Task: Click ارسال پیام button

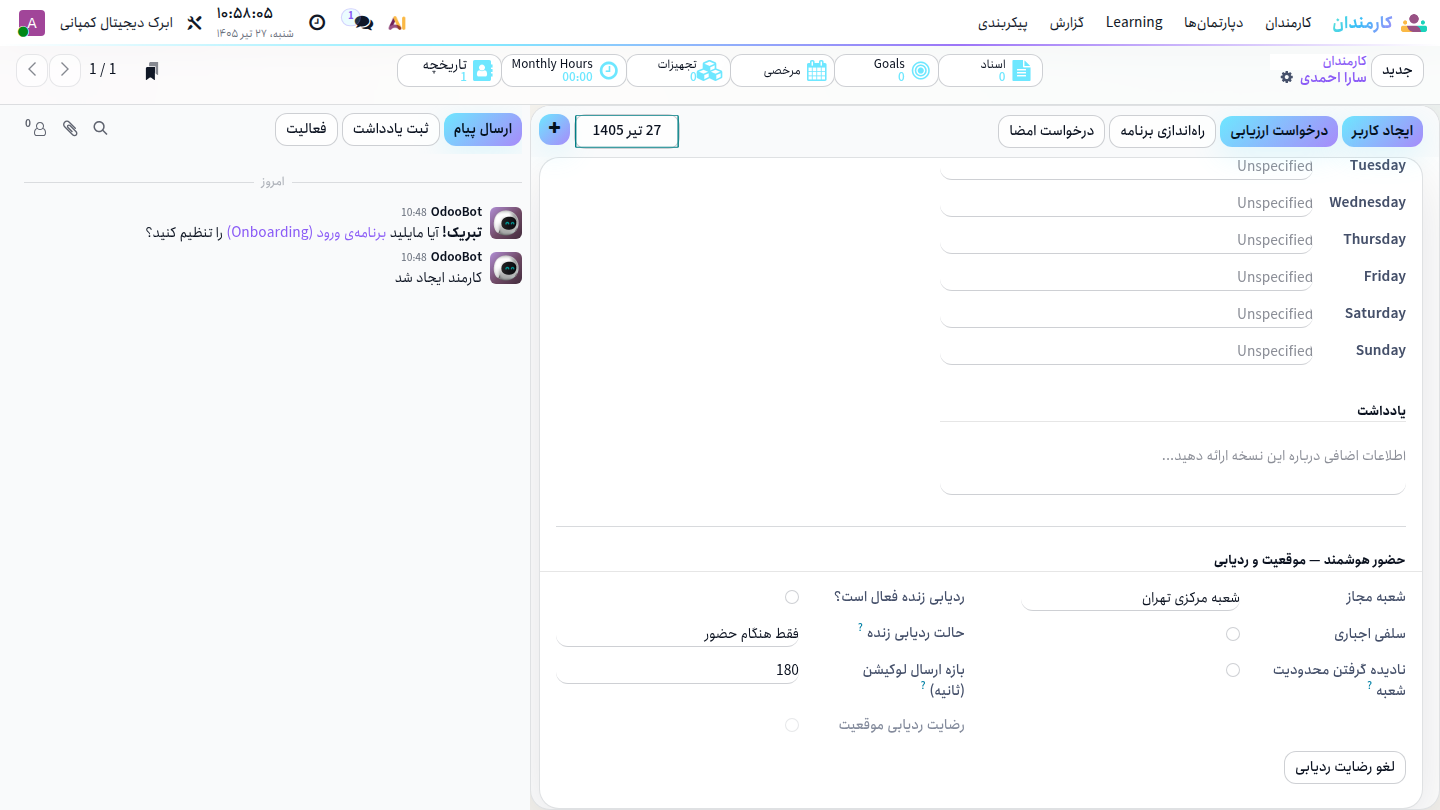Action: (x=483, y=129)
